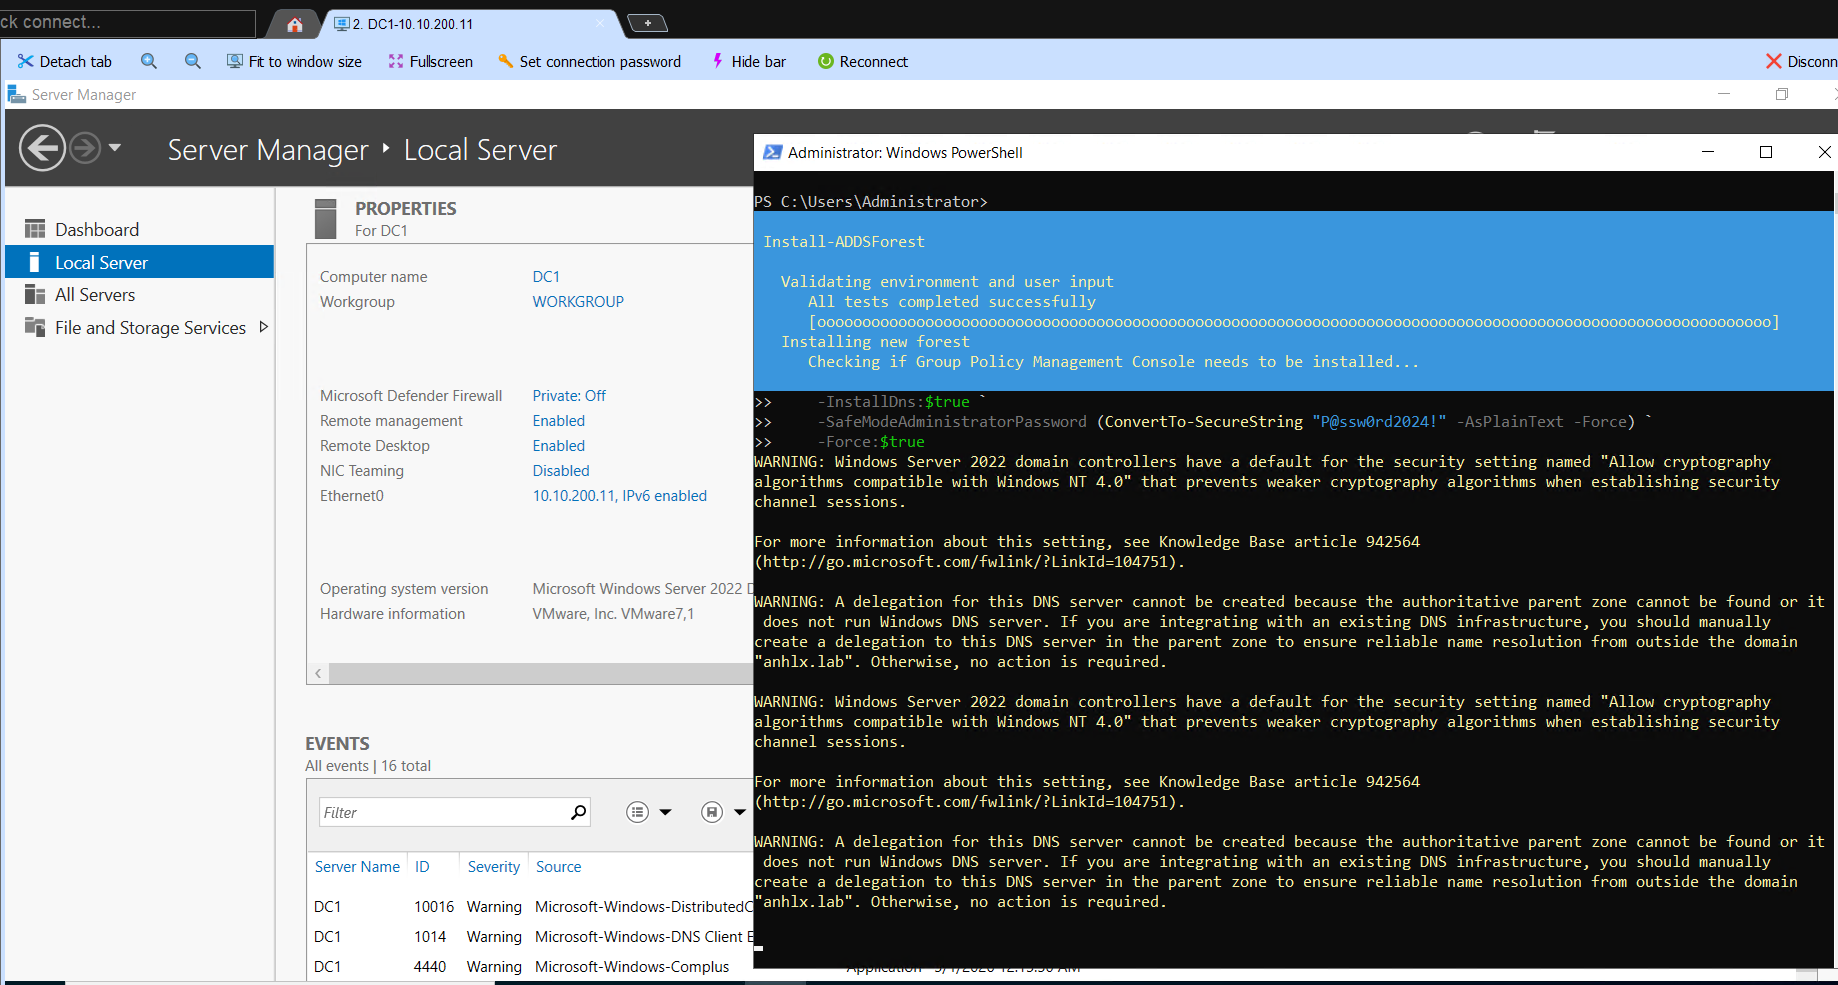1838x985 pixels.
Task: Select event 1014 DNS Client row
Action: pyautogui.click(x=530, y=937)
